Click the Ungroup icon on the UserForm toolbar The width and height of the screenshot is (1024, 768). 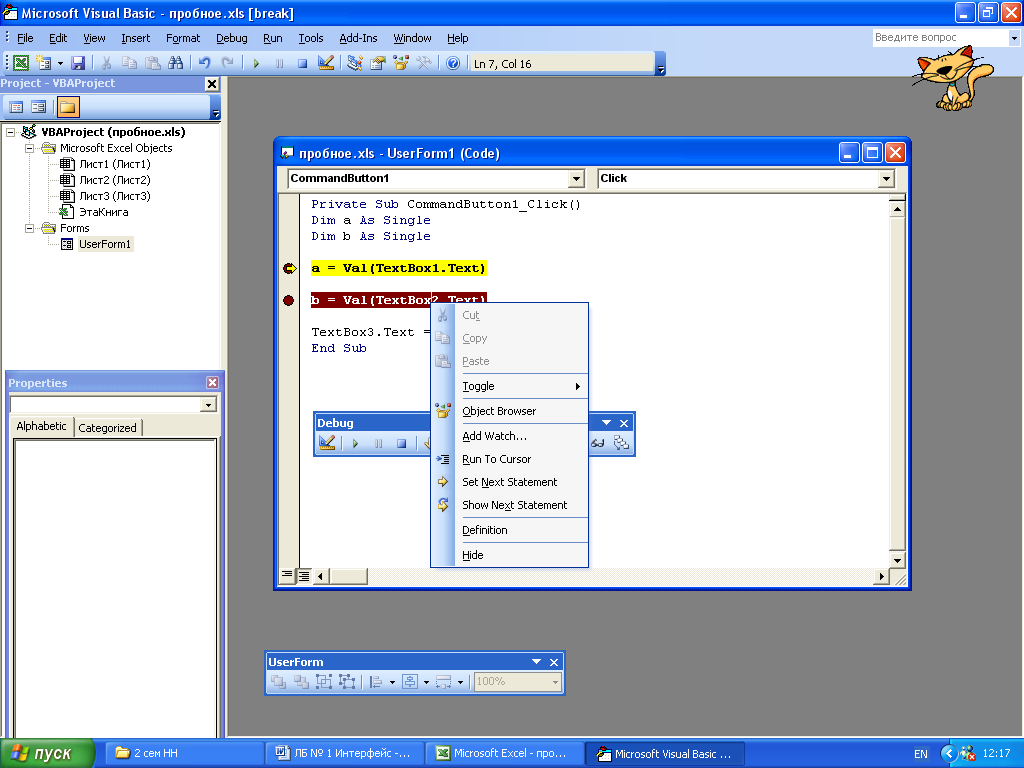347,682
